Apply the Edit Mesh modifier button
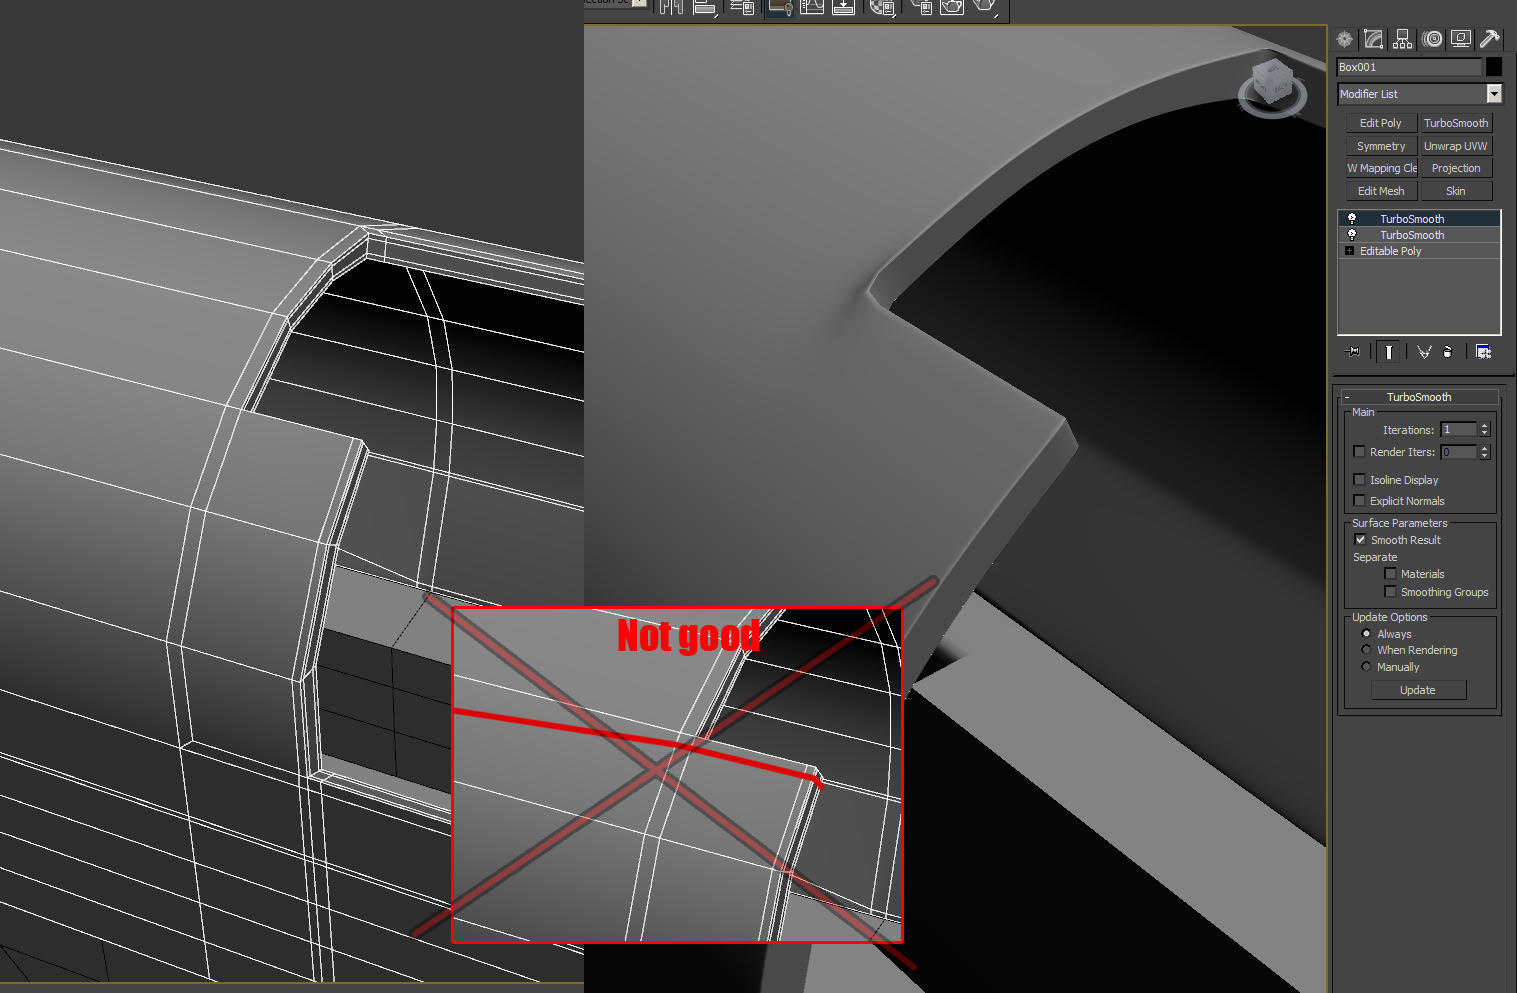 (1381, 191)
